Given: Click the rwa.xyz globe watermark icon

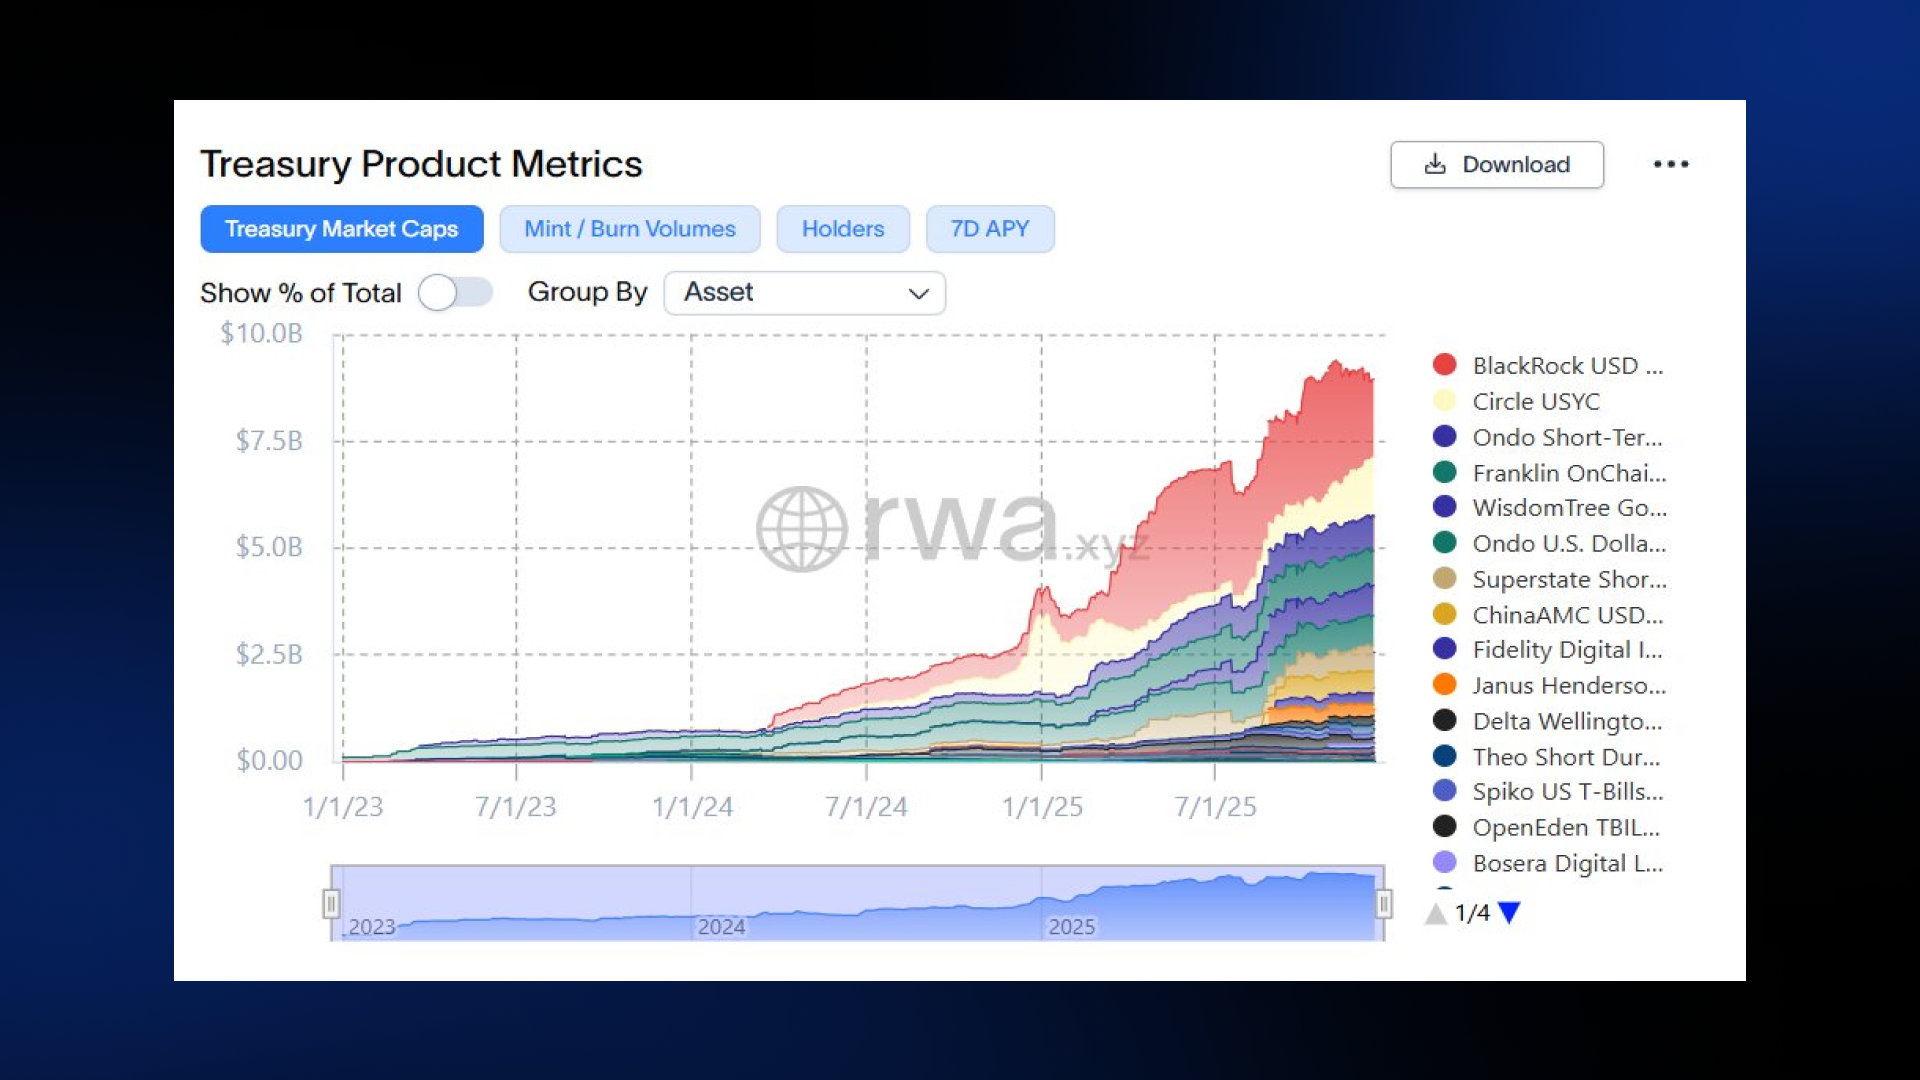Looking at the screenshot, I should [x=801, y=529].
